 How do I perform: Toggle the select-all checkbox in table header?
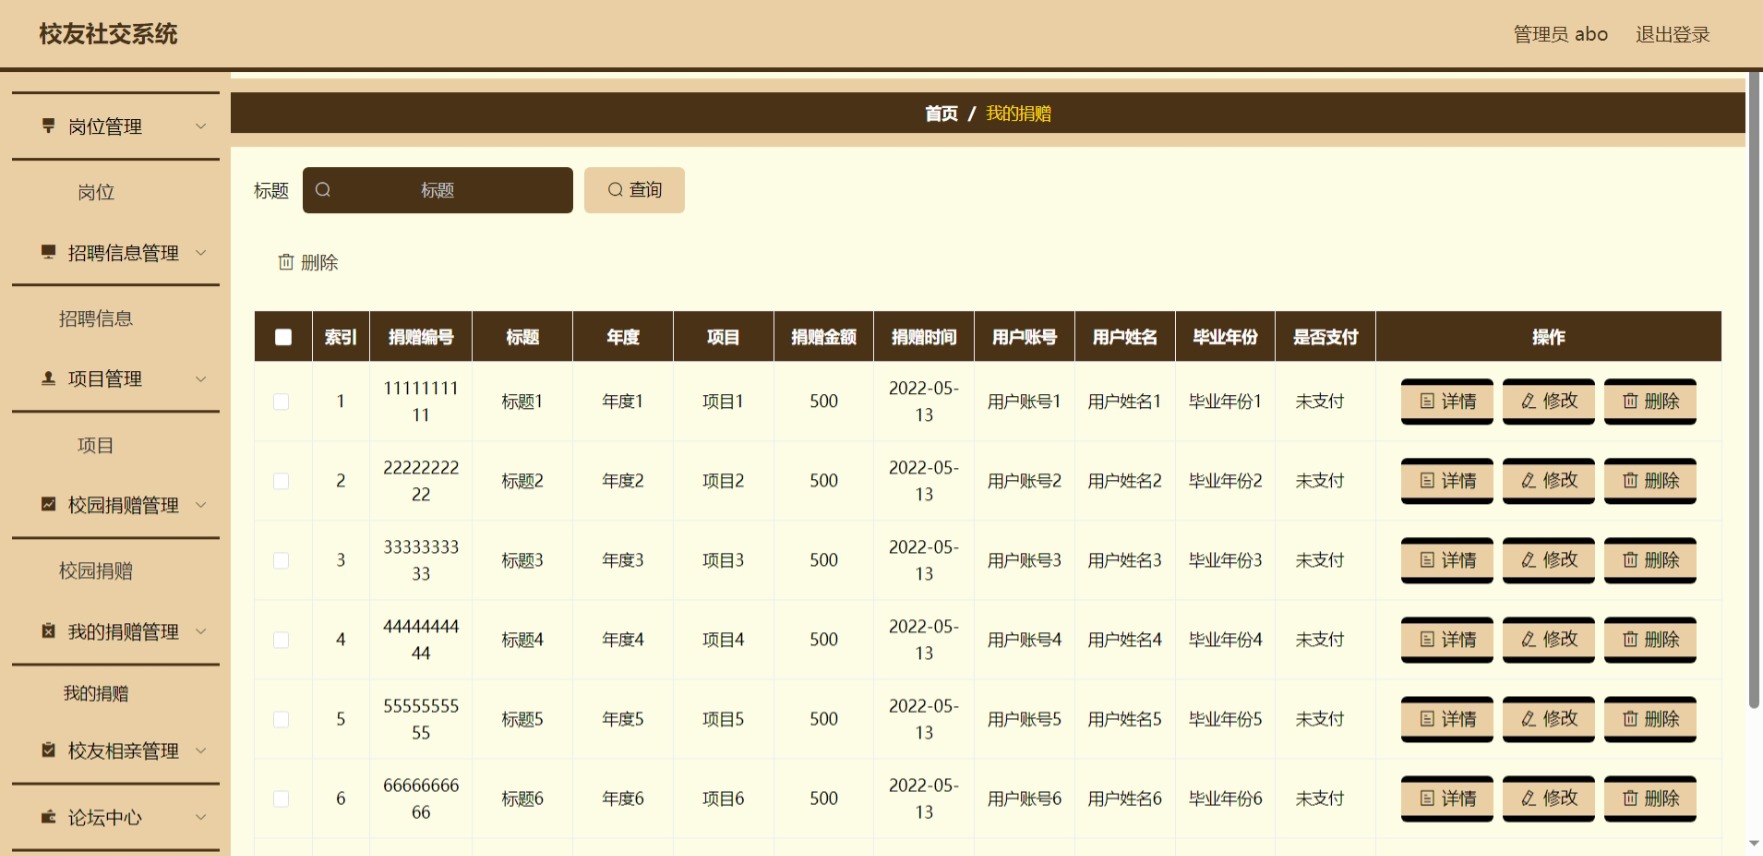point(283,337)
